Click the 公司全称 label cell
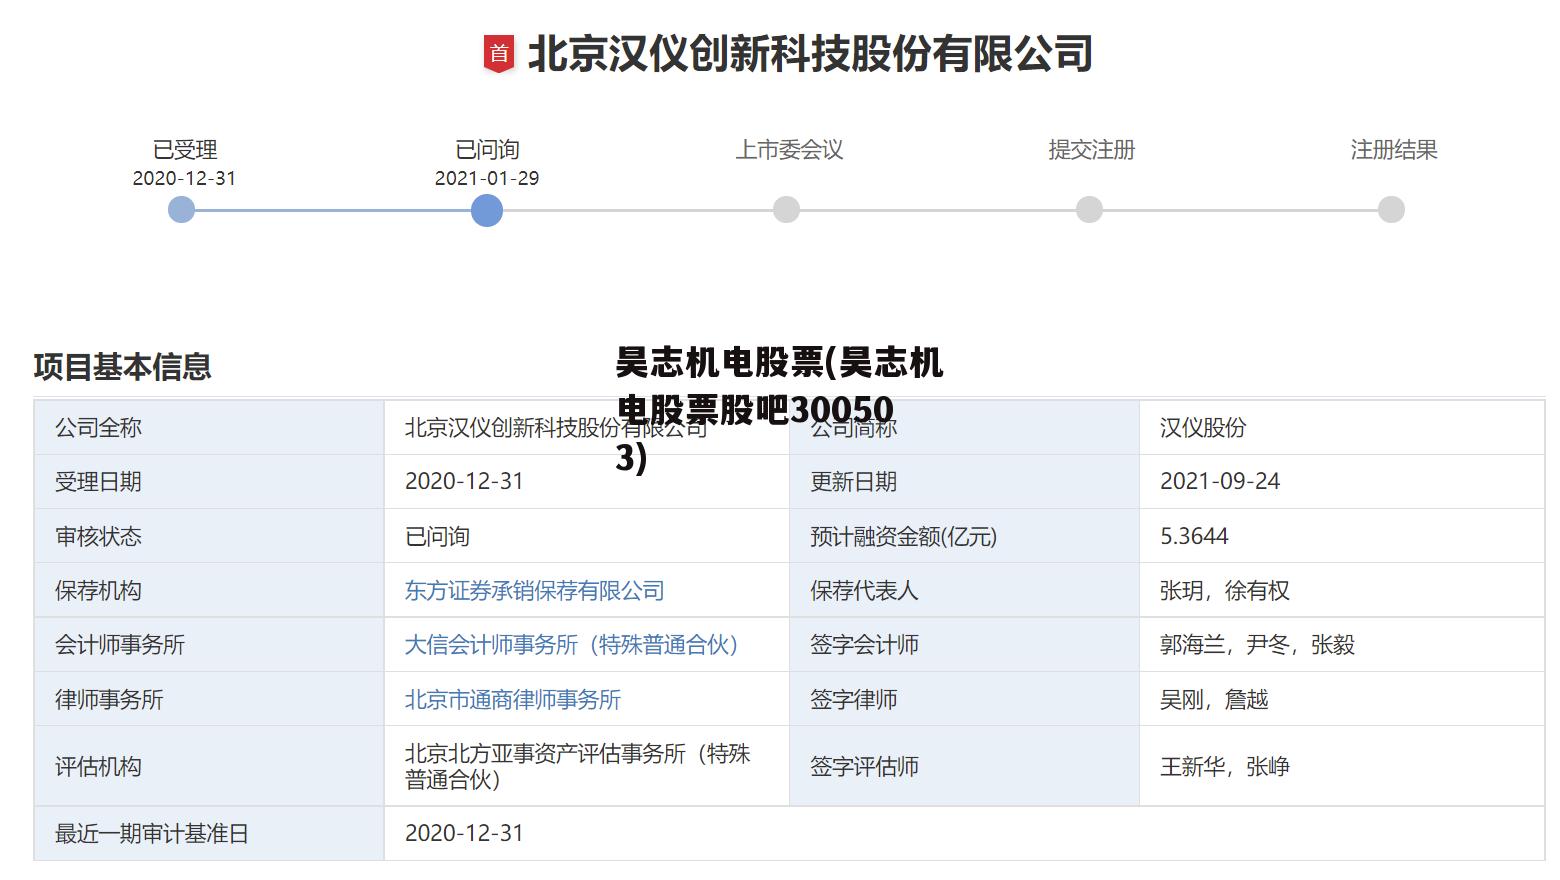This screenshot has width=1560, height=880. (209, 428)
